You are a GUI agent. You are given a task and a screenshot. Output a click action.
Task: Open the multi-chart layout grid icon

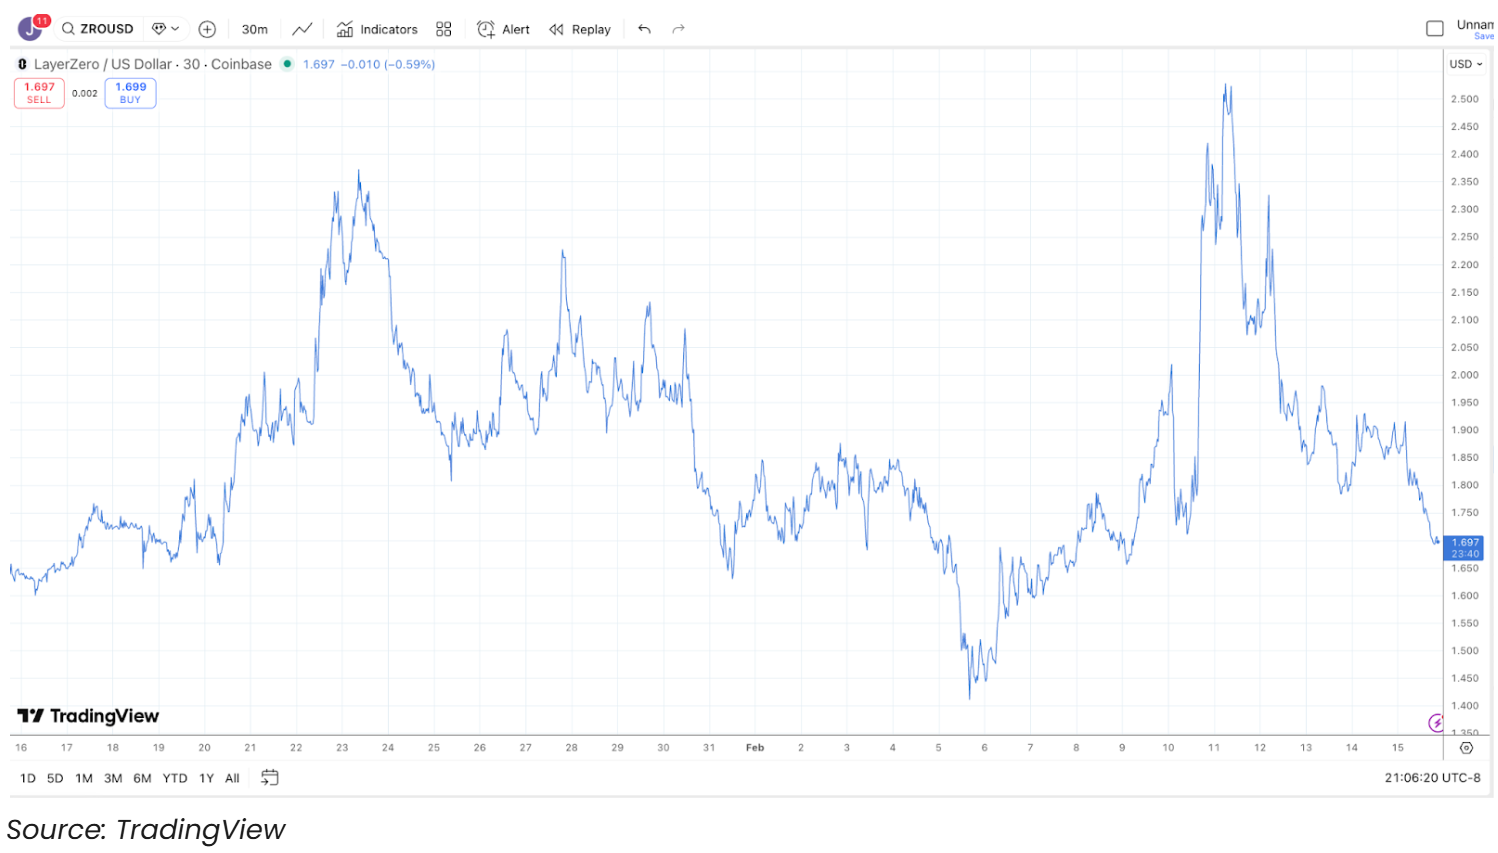[x=444, y=29]
